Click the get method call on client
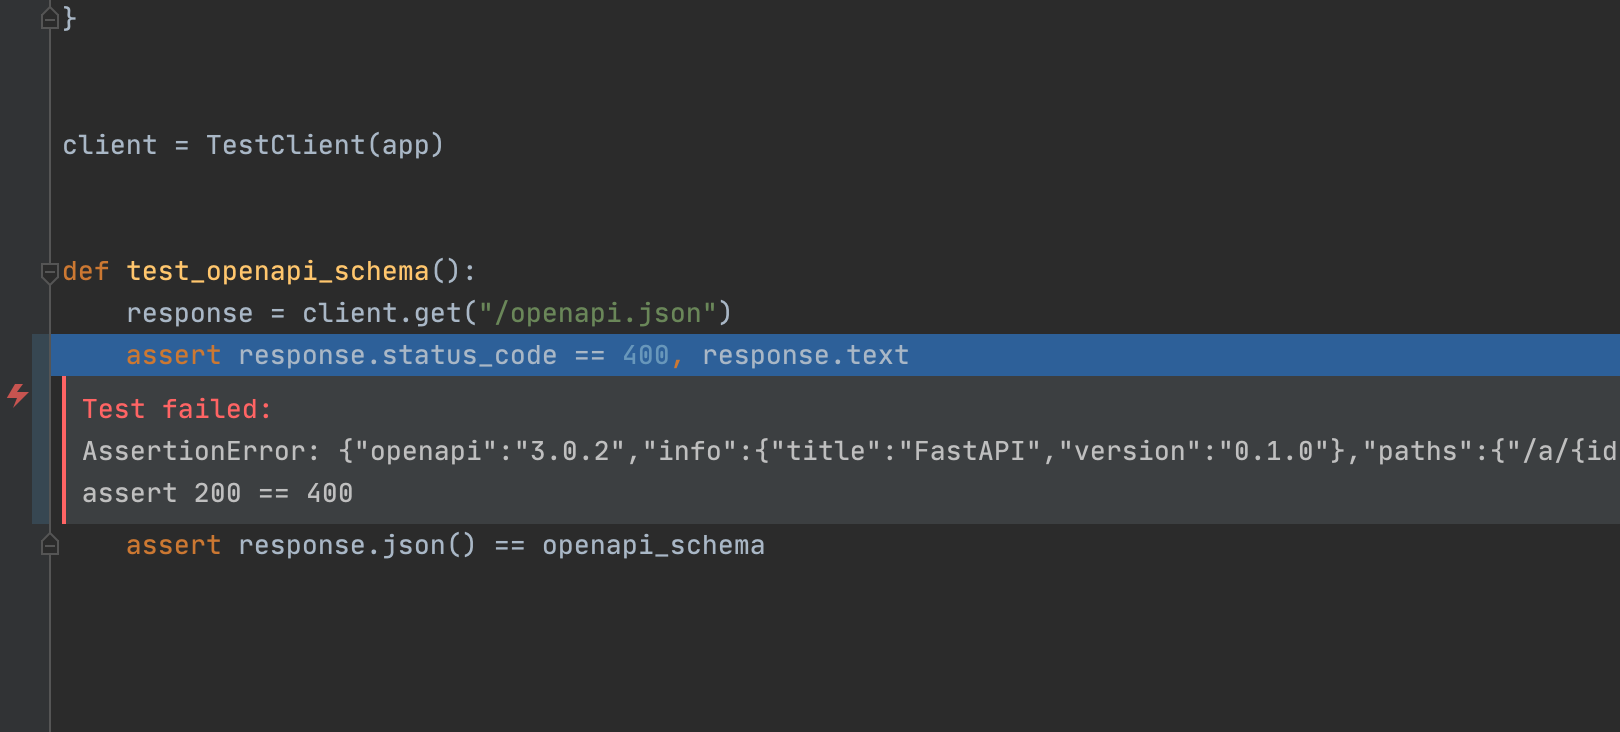The width and height of the screenshot is (1620, 732). coord(437,313)
